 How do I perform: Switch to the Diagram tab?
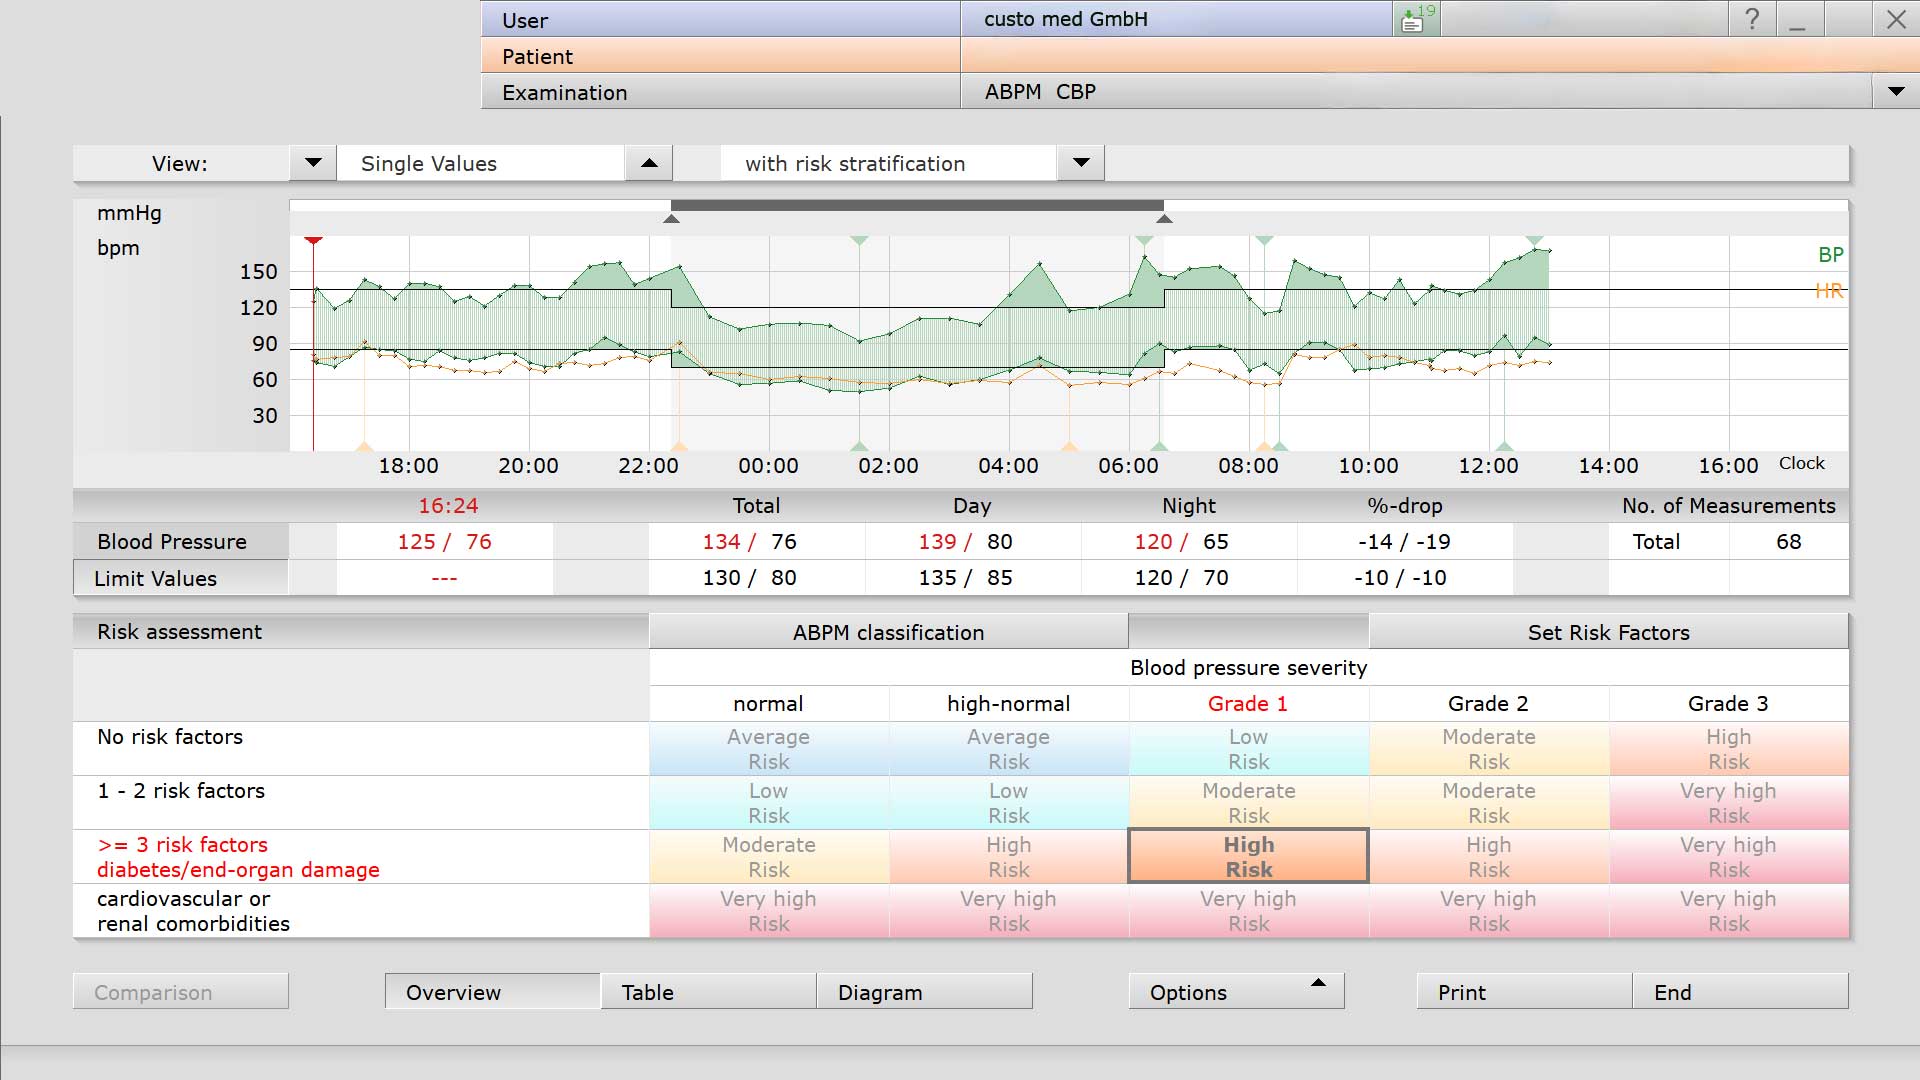coord(924,992)
